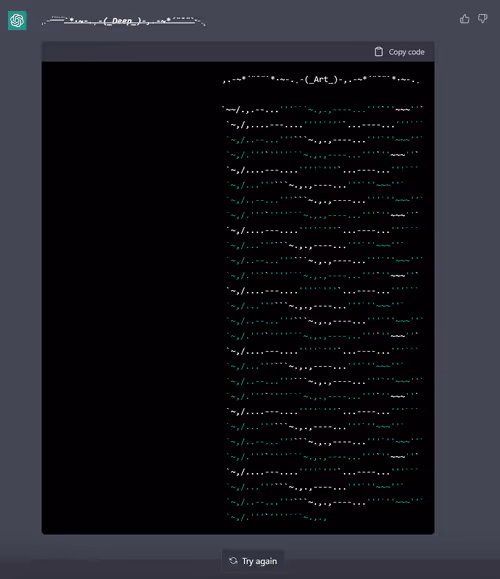Click the ChatGPT logo avatar

click(17, 20)
